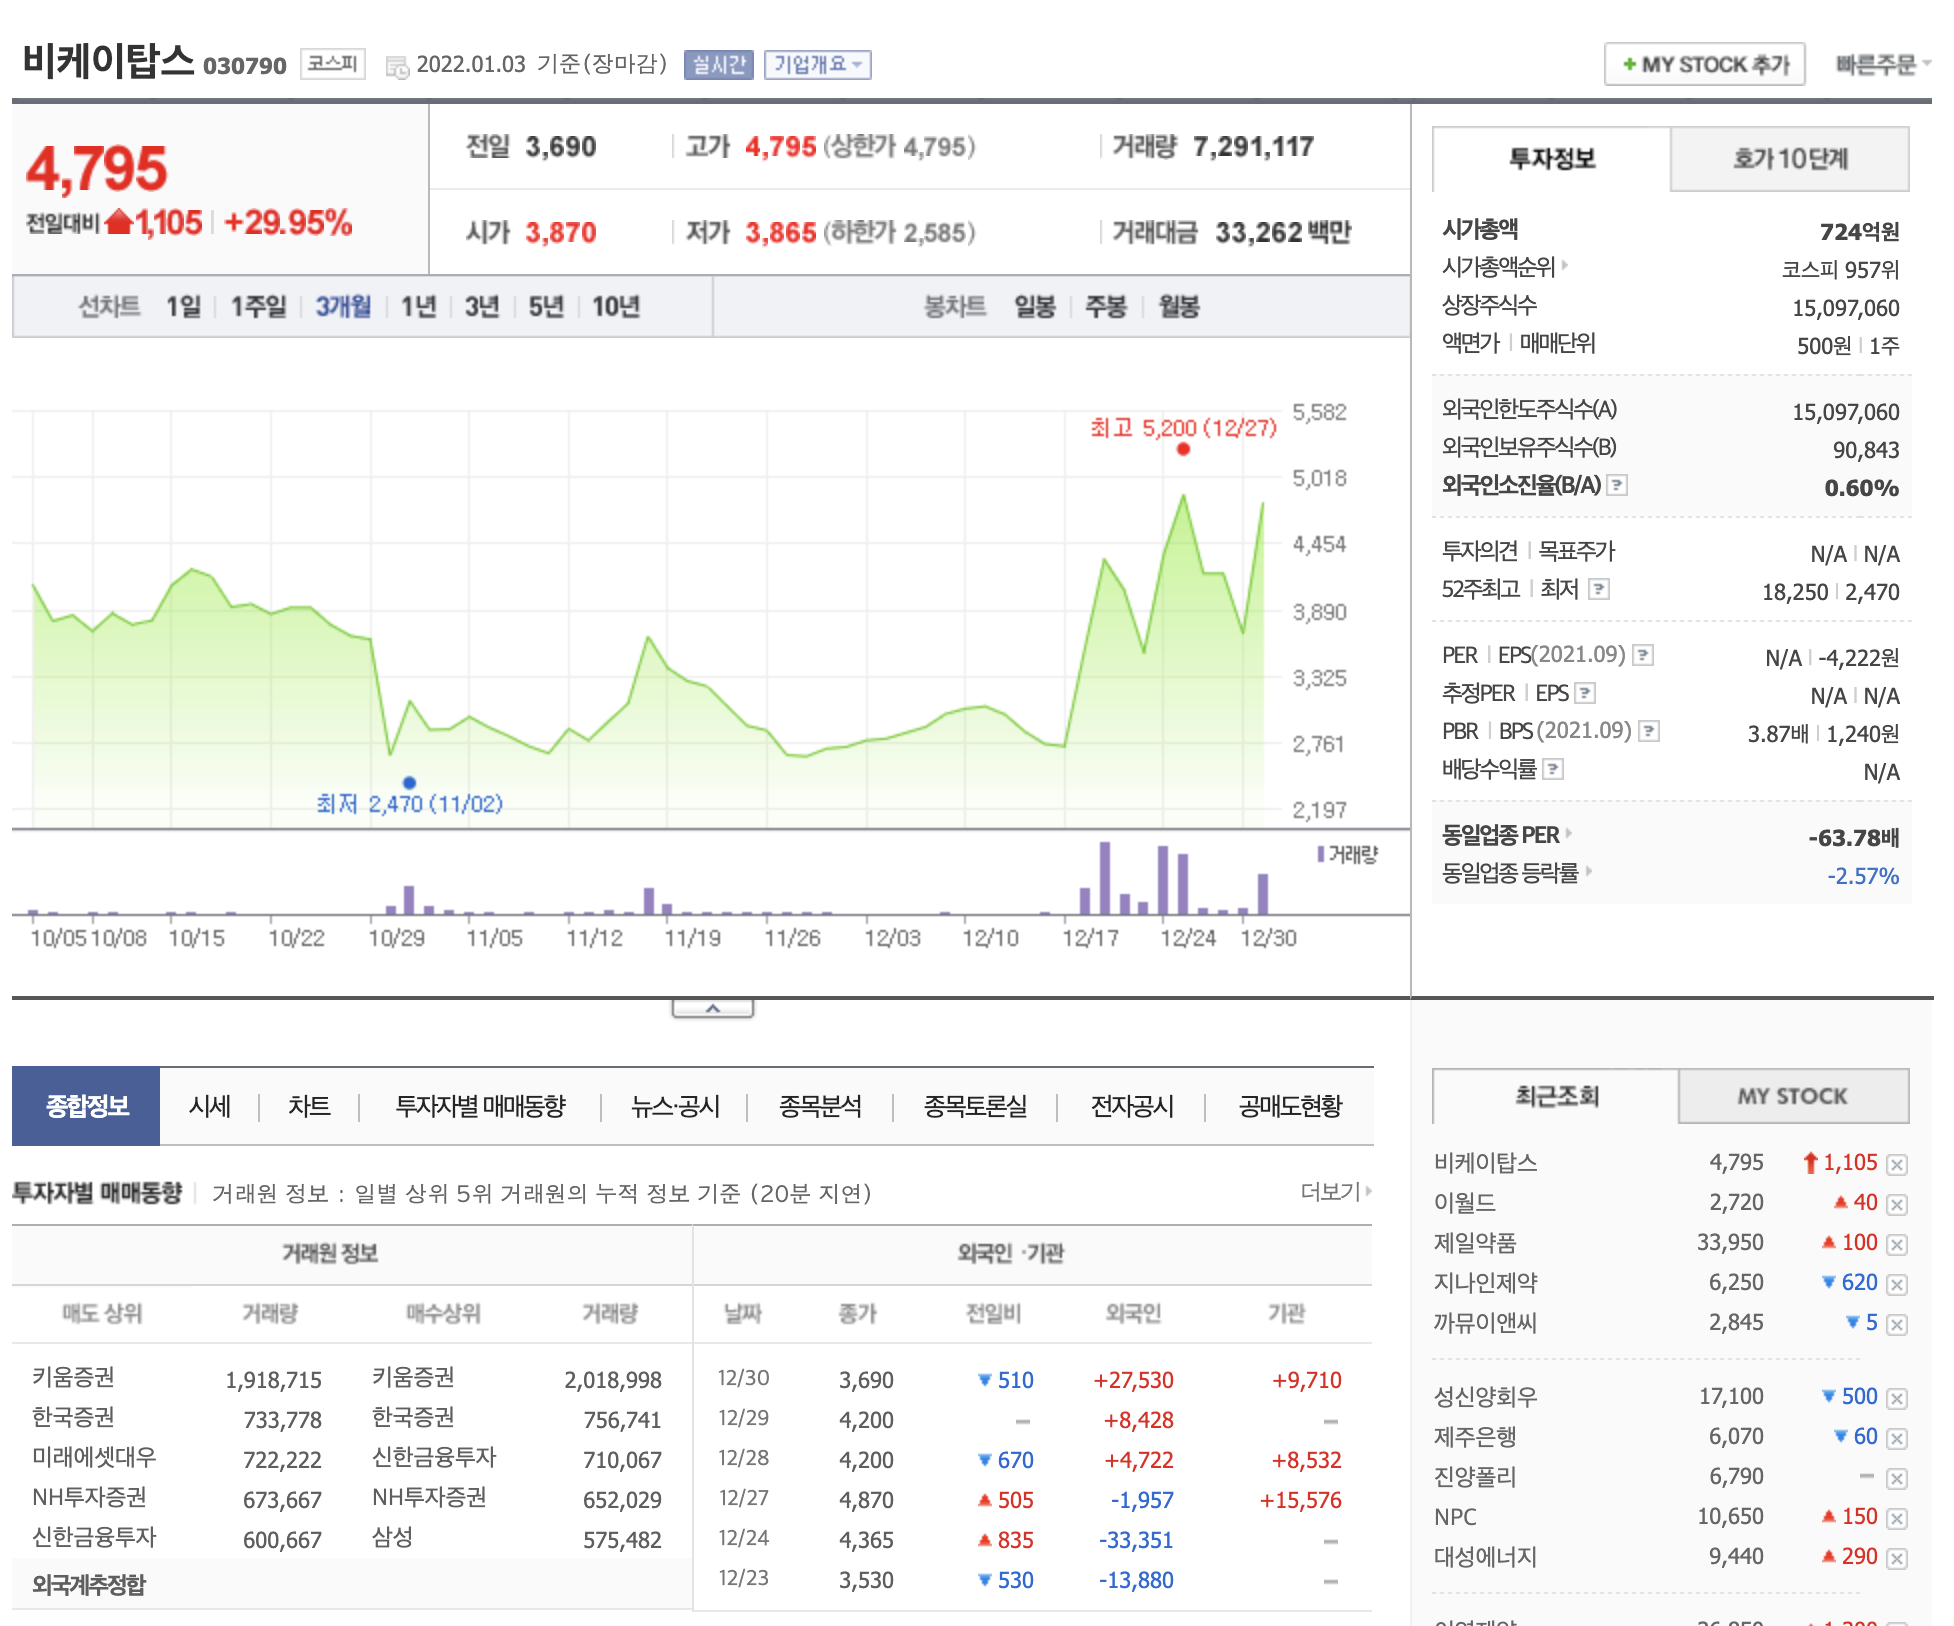Open help icon next to 배당수익률

click(x=1553, y=769)
